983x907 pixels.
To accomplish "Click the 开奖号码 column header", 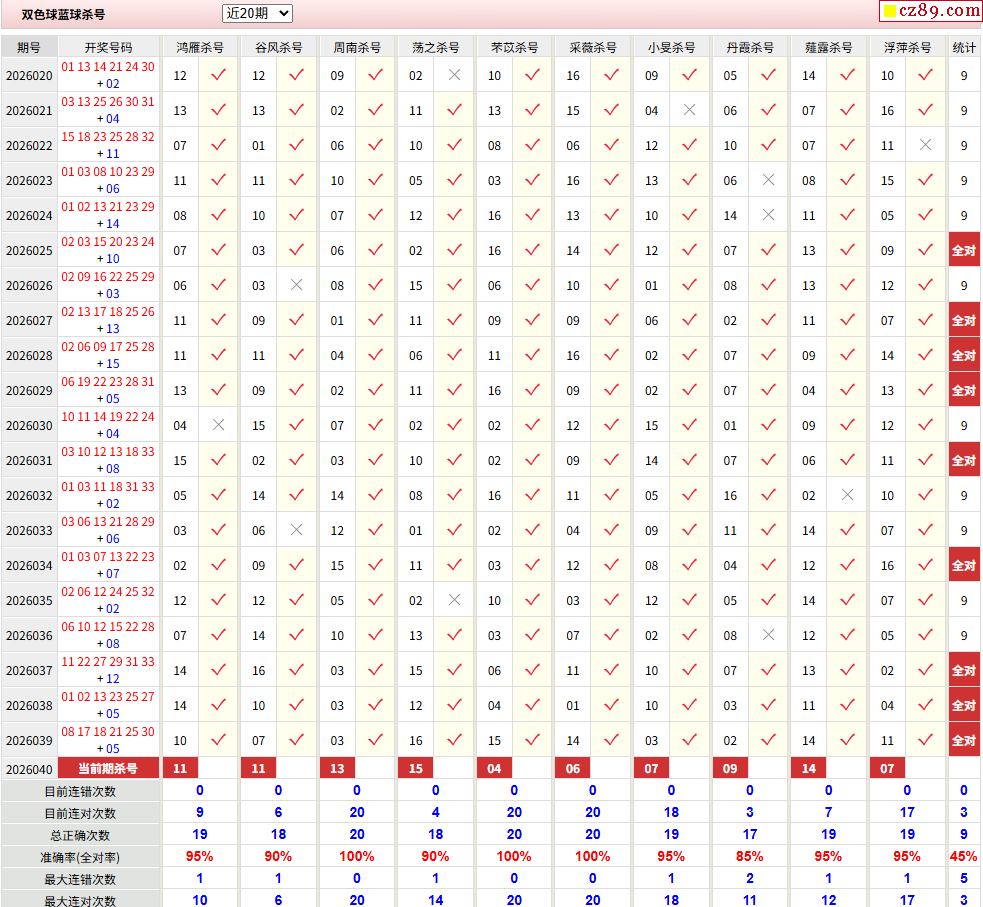I will click(108, 47).
